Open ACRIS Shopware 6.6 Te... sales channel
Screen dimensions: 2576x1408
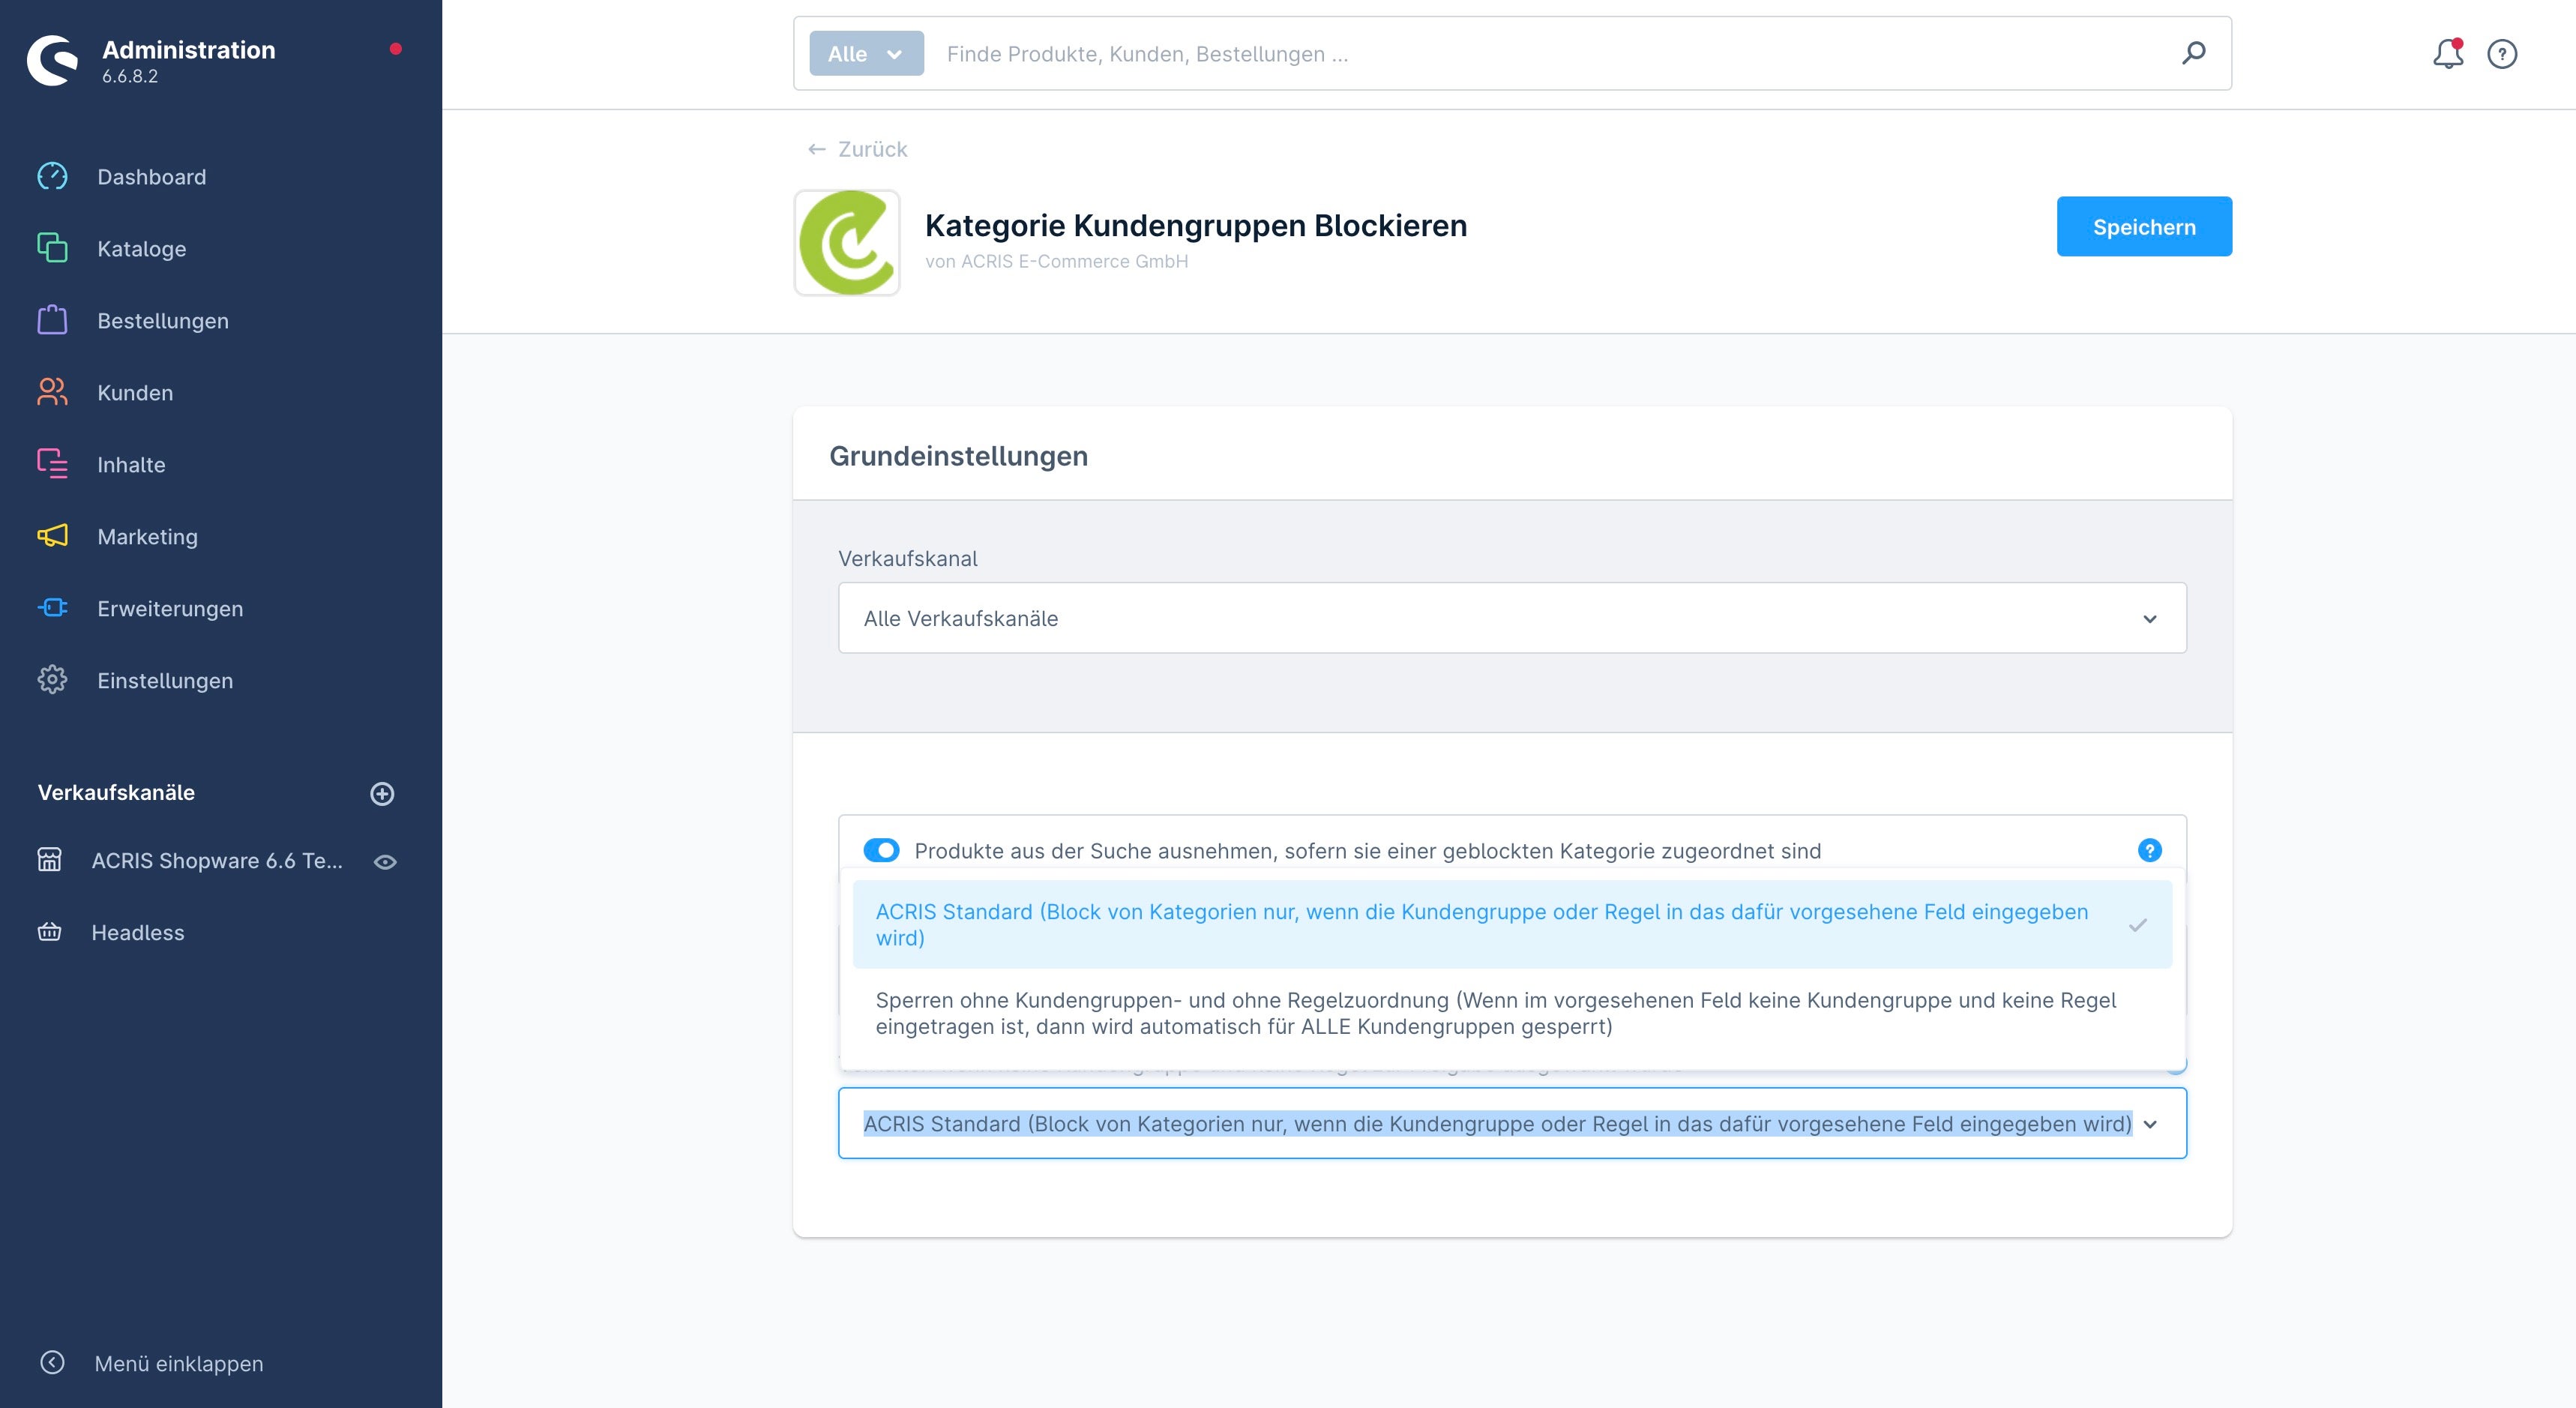(217, 861)
